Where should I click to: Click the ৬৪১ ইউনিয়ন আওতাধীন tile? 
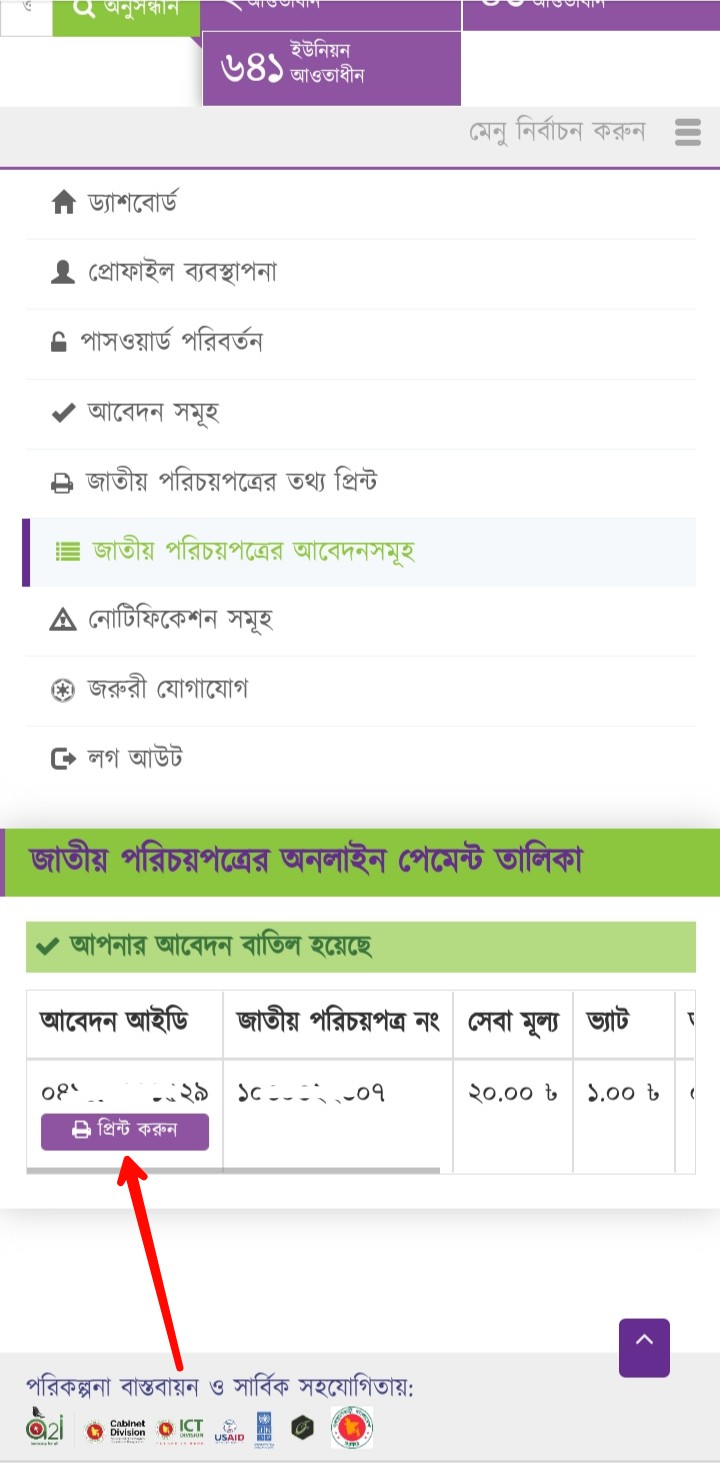click(x=331, y=67)
